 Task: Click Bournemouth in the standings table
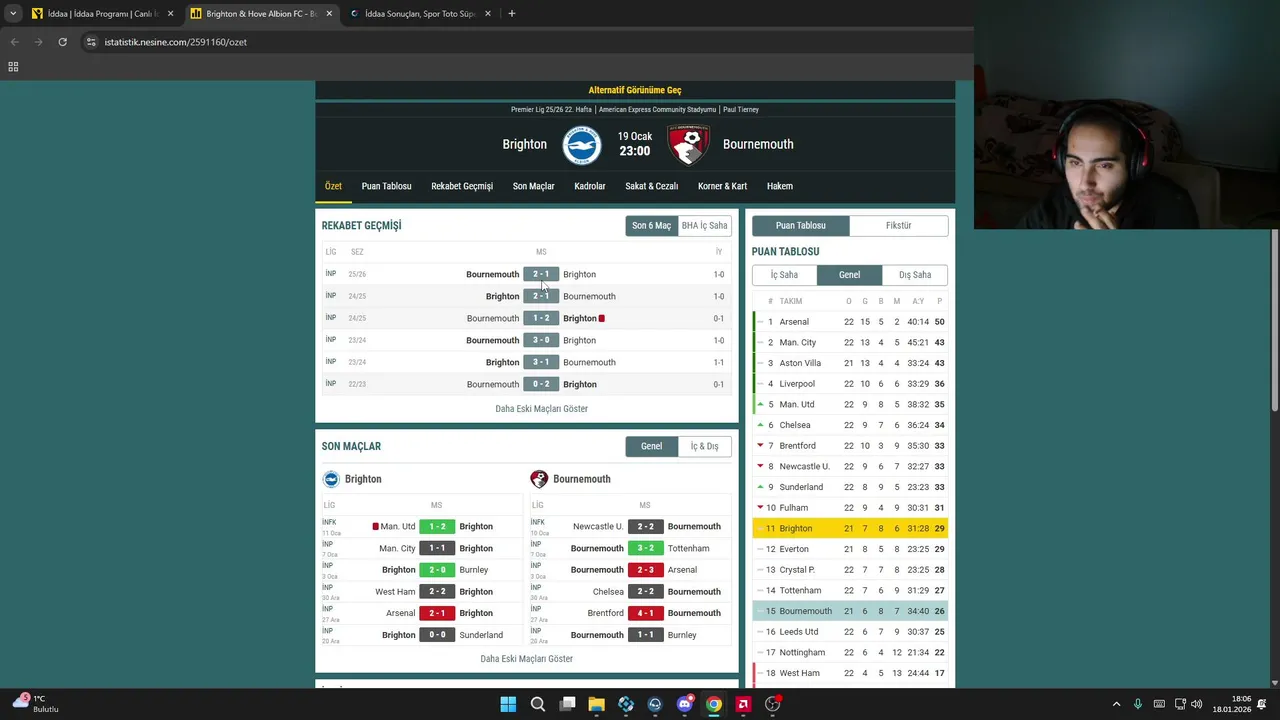[x=805, y=611]
